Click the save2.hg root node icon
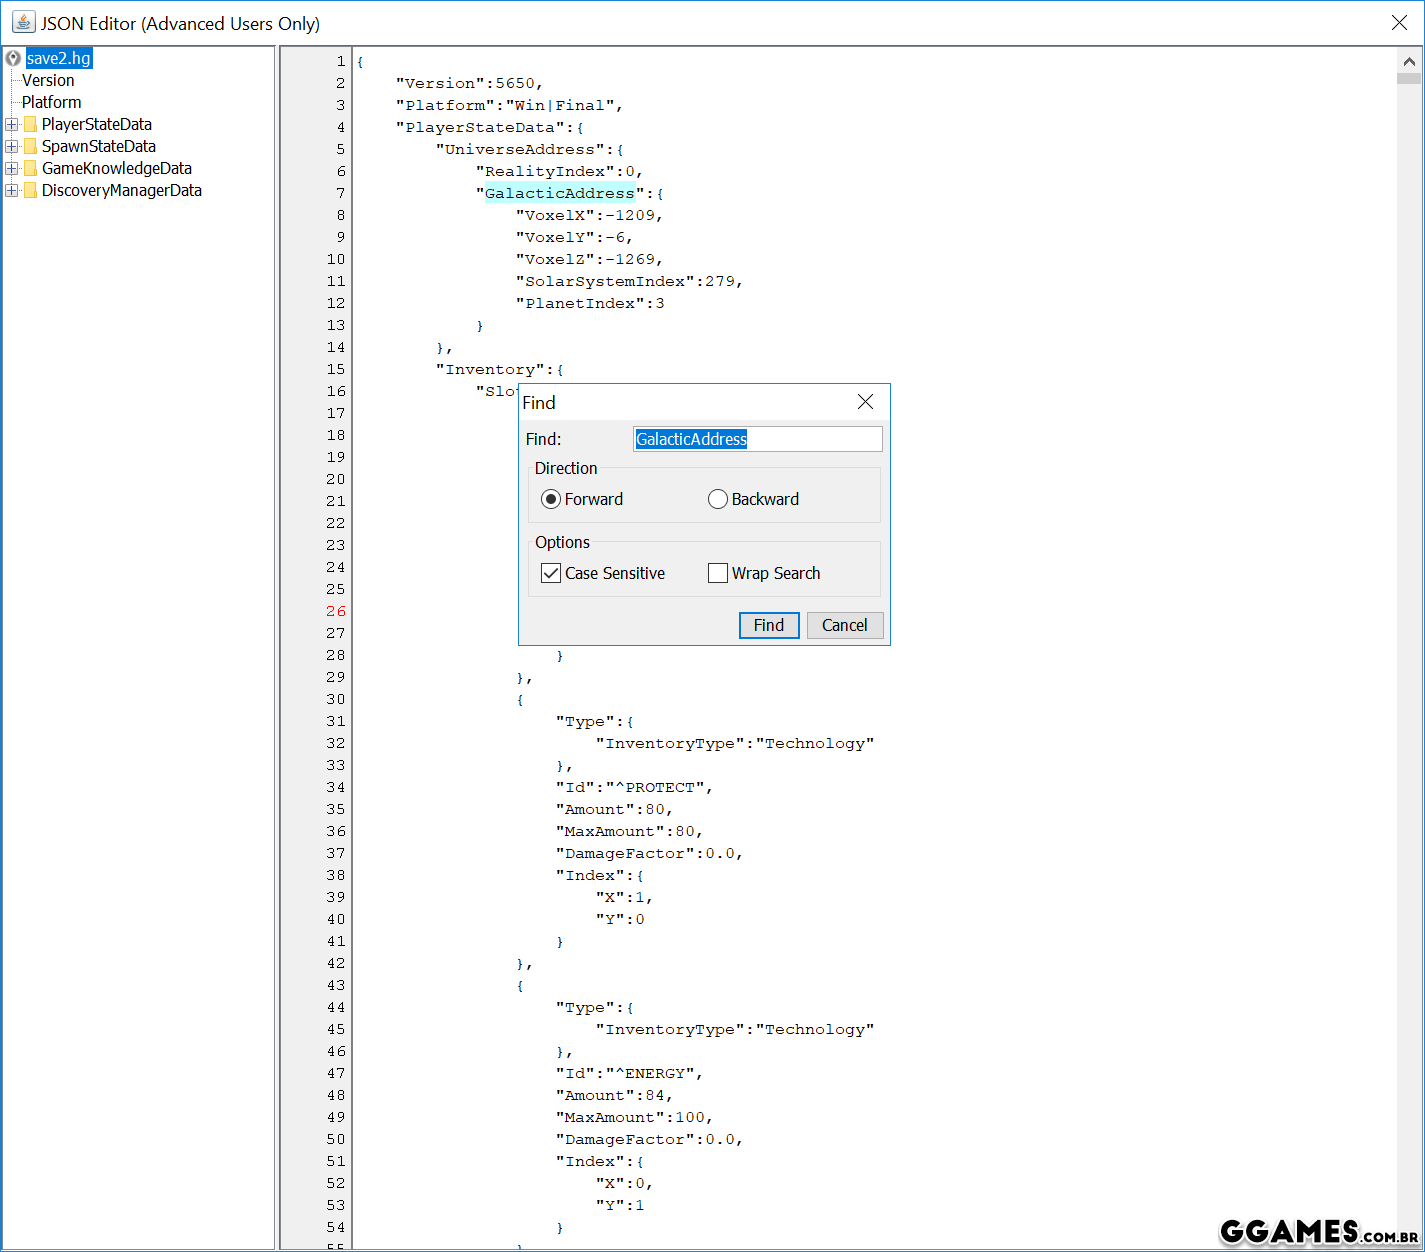The height and width of the screenshot is (1252, 1425). point(13,58)
